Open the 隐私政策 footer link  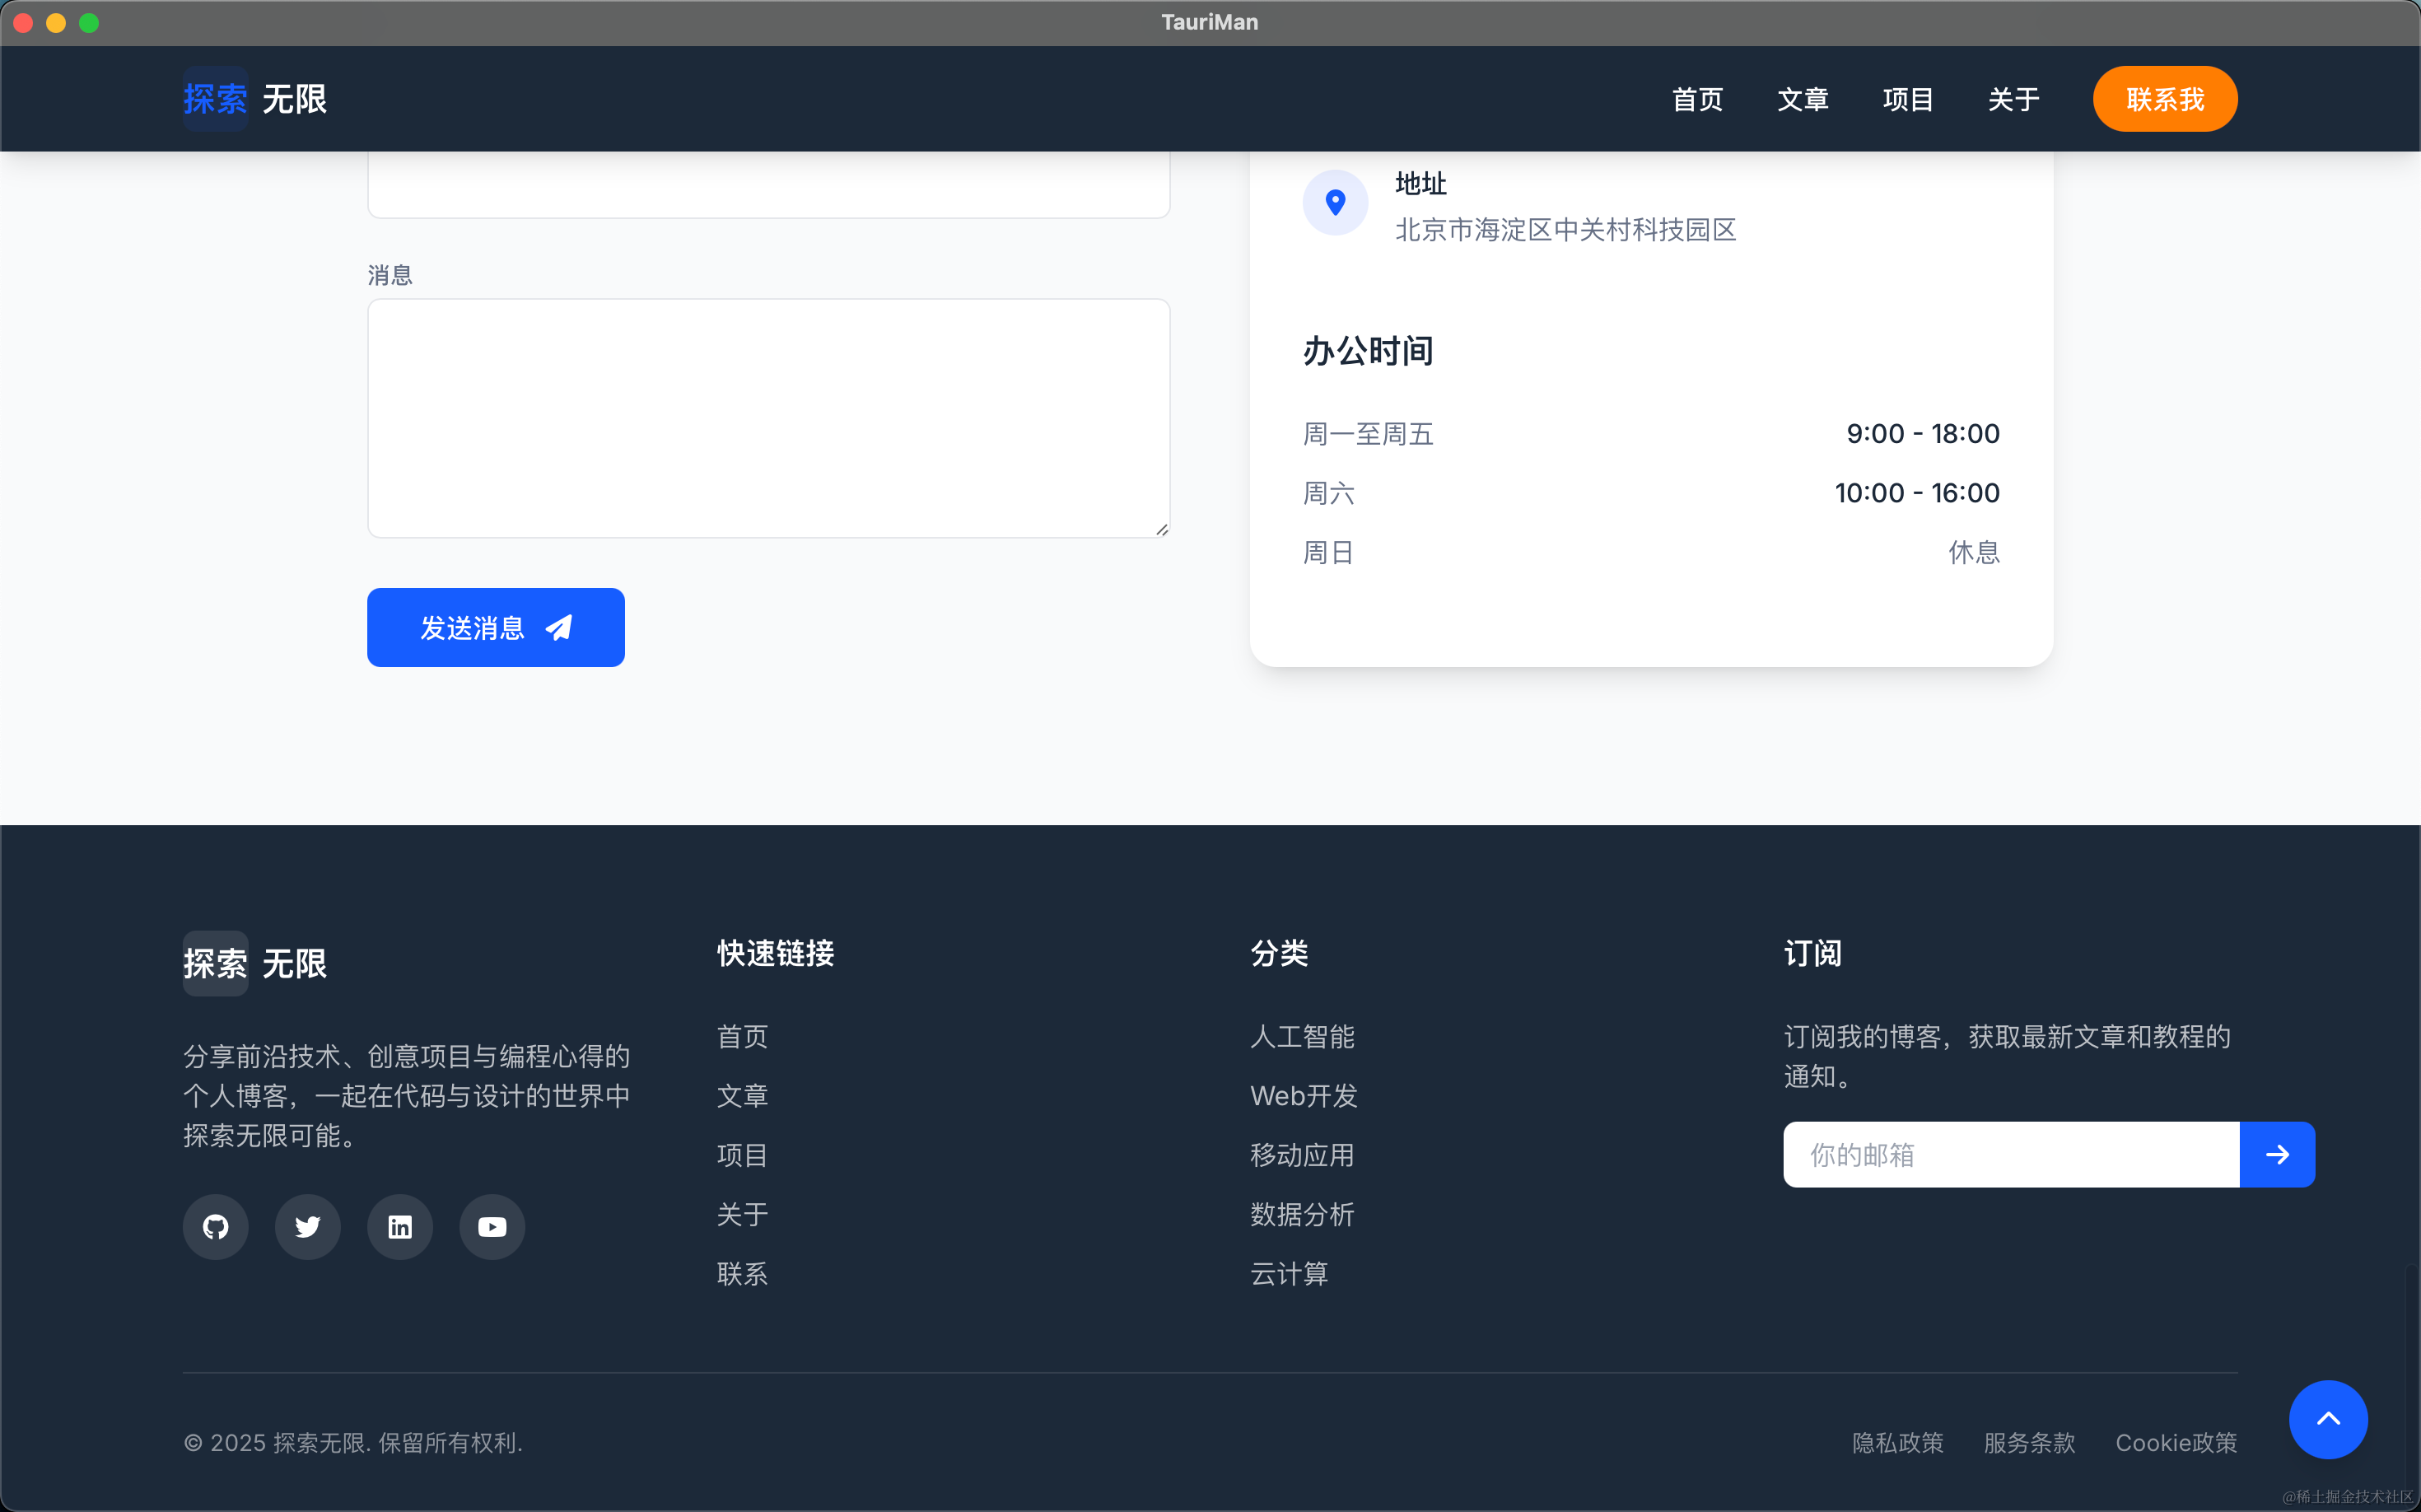(1897, 1443)
